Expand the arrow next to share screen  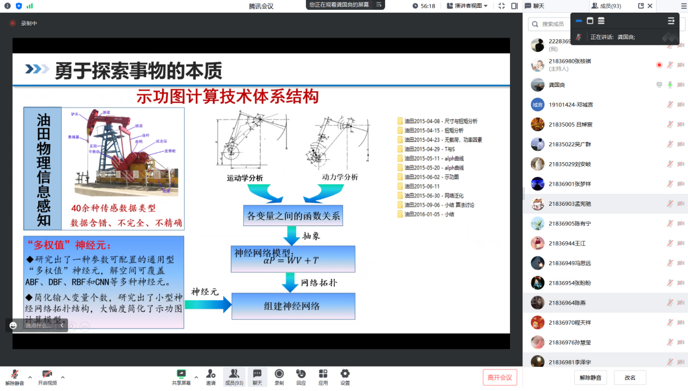(x=196, y=377)
